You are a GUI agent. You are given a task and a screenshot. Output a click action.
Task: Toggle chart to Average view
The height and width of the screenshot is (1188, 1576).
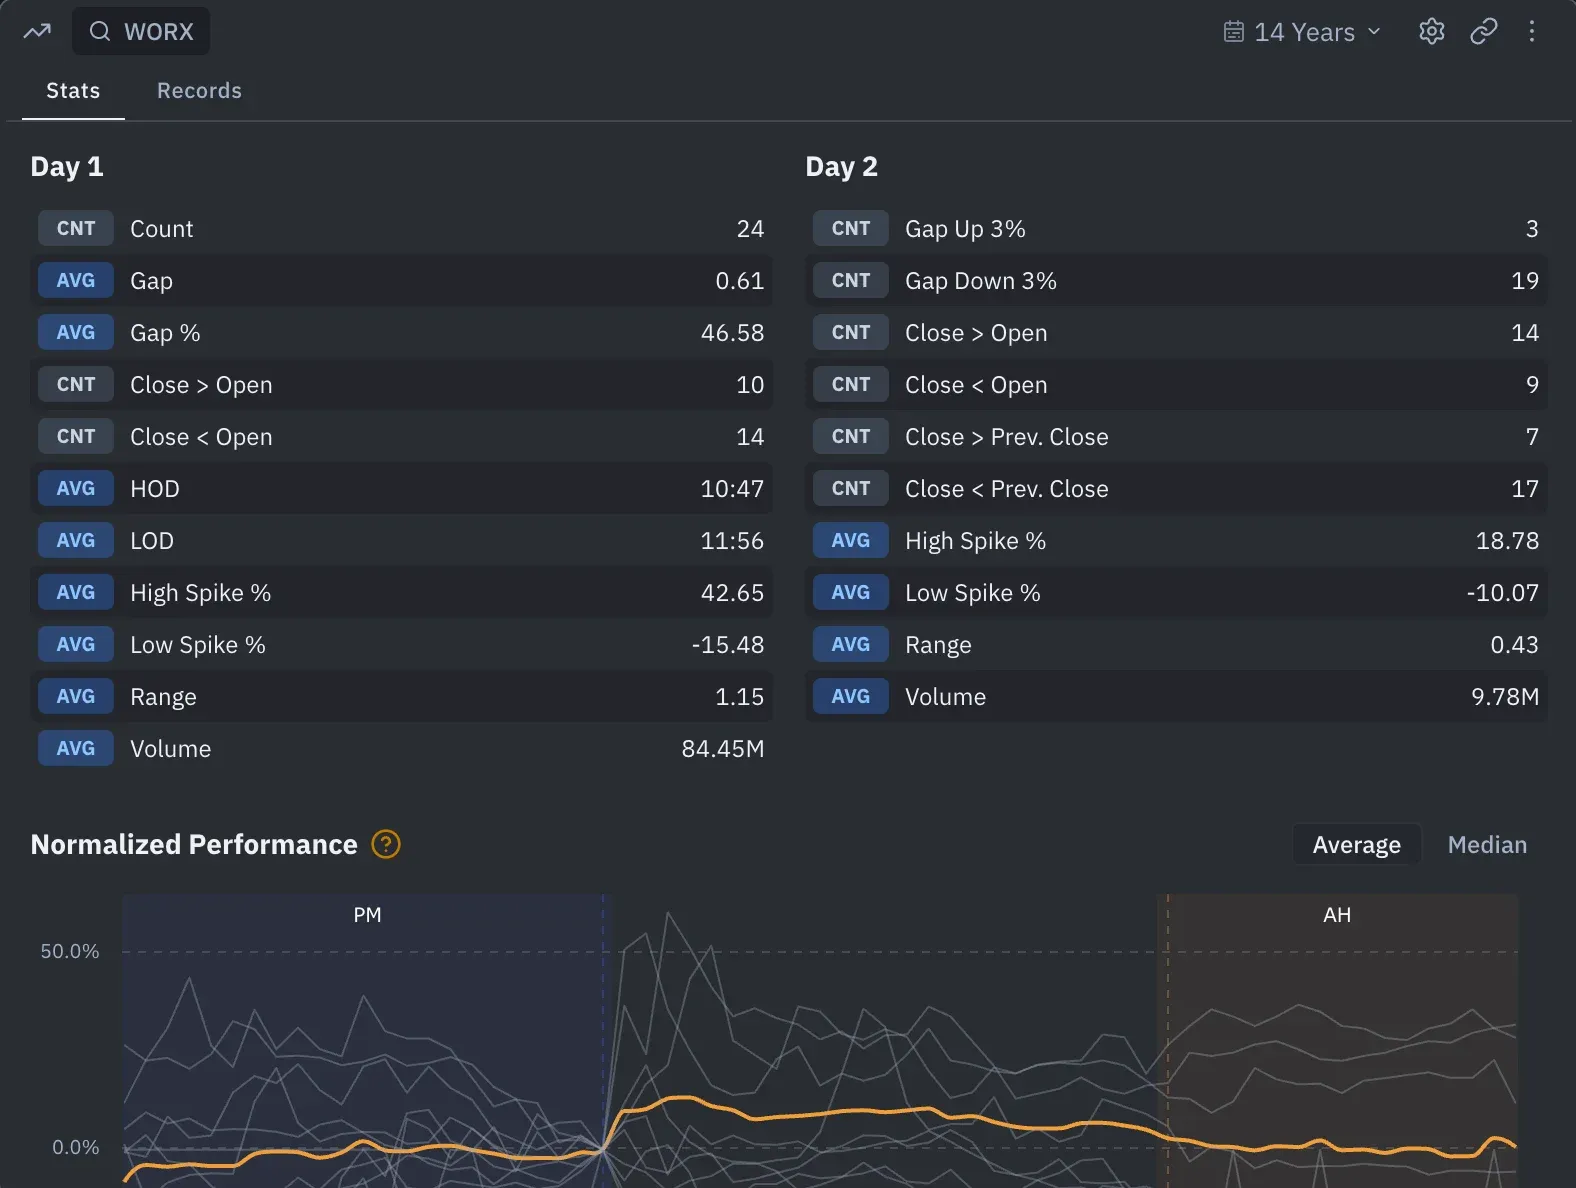pos(1357,845)
